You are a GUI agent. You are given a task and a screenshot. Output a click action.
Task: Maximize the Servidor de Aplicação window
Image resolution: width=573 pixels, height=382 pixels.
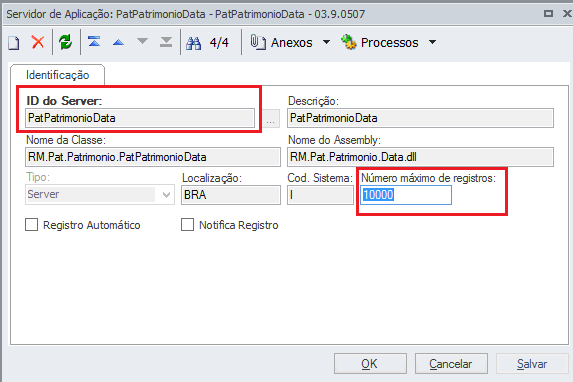click(x=548, y=14)
